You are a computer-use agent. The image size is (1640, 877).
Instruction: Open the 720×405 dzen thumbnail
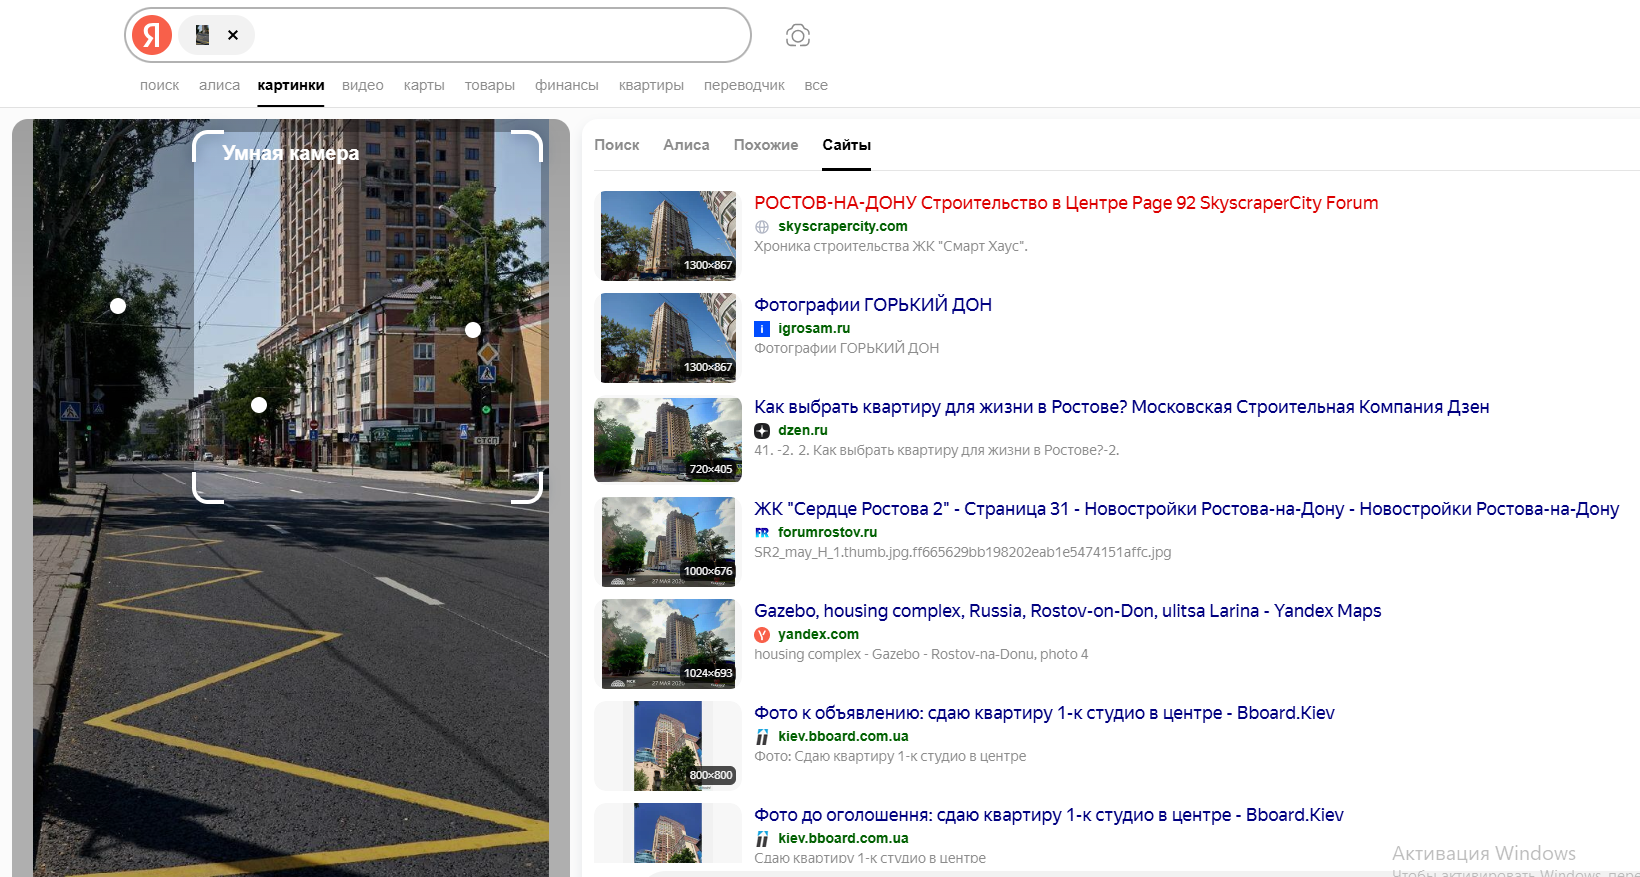[668, 440]
